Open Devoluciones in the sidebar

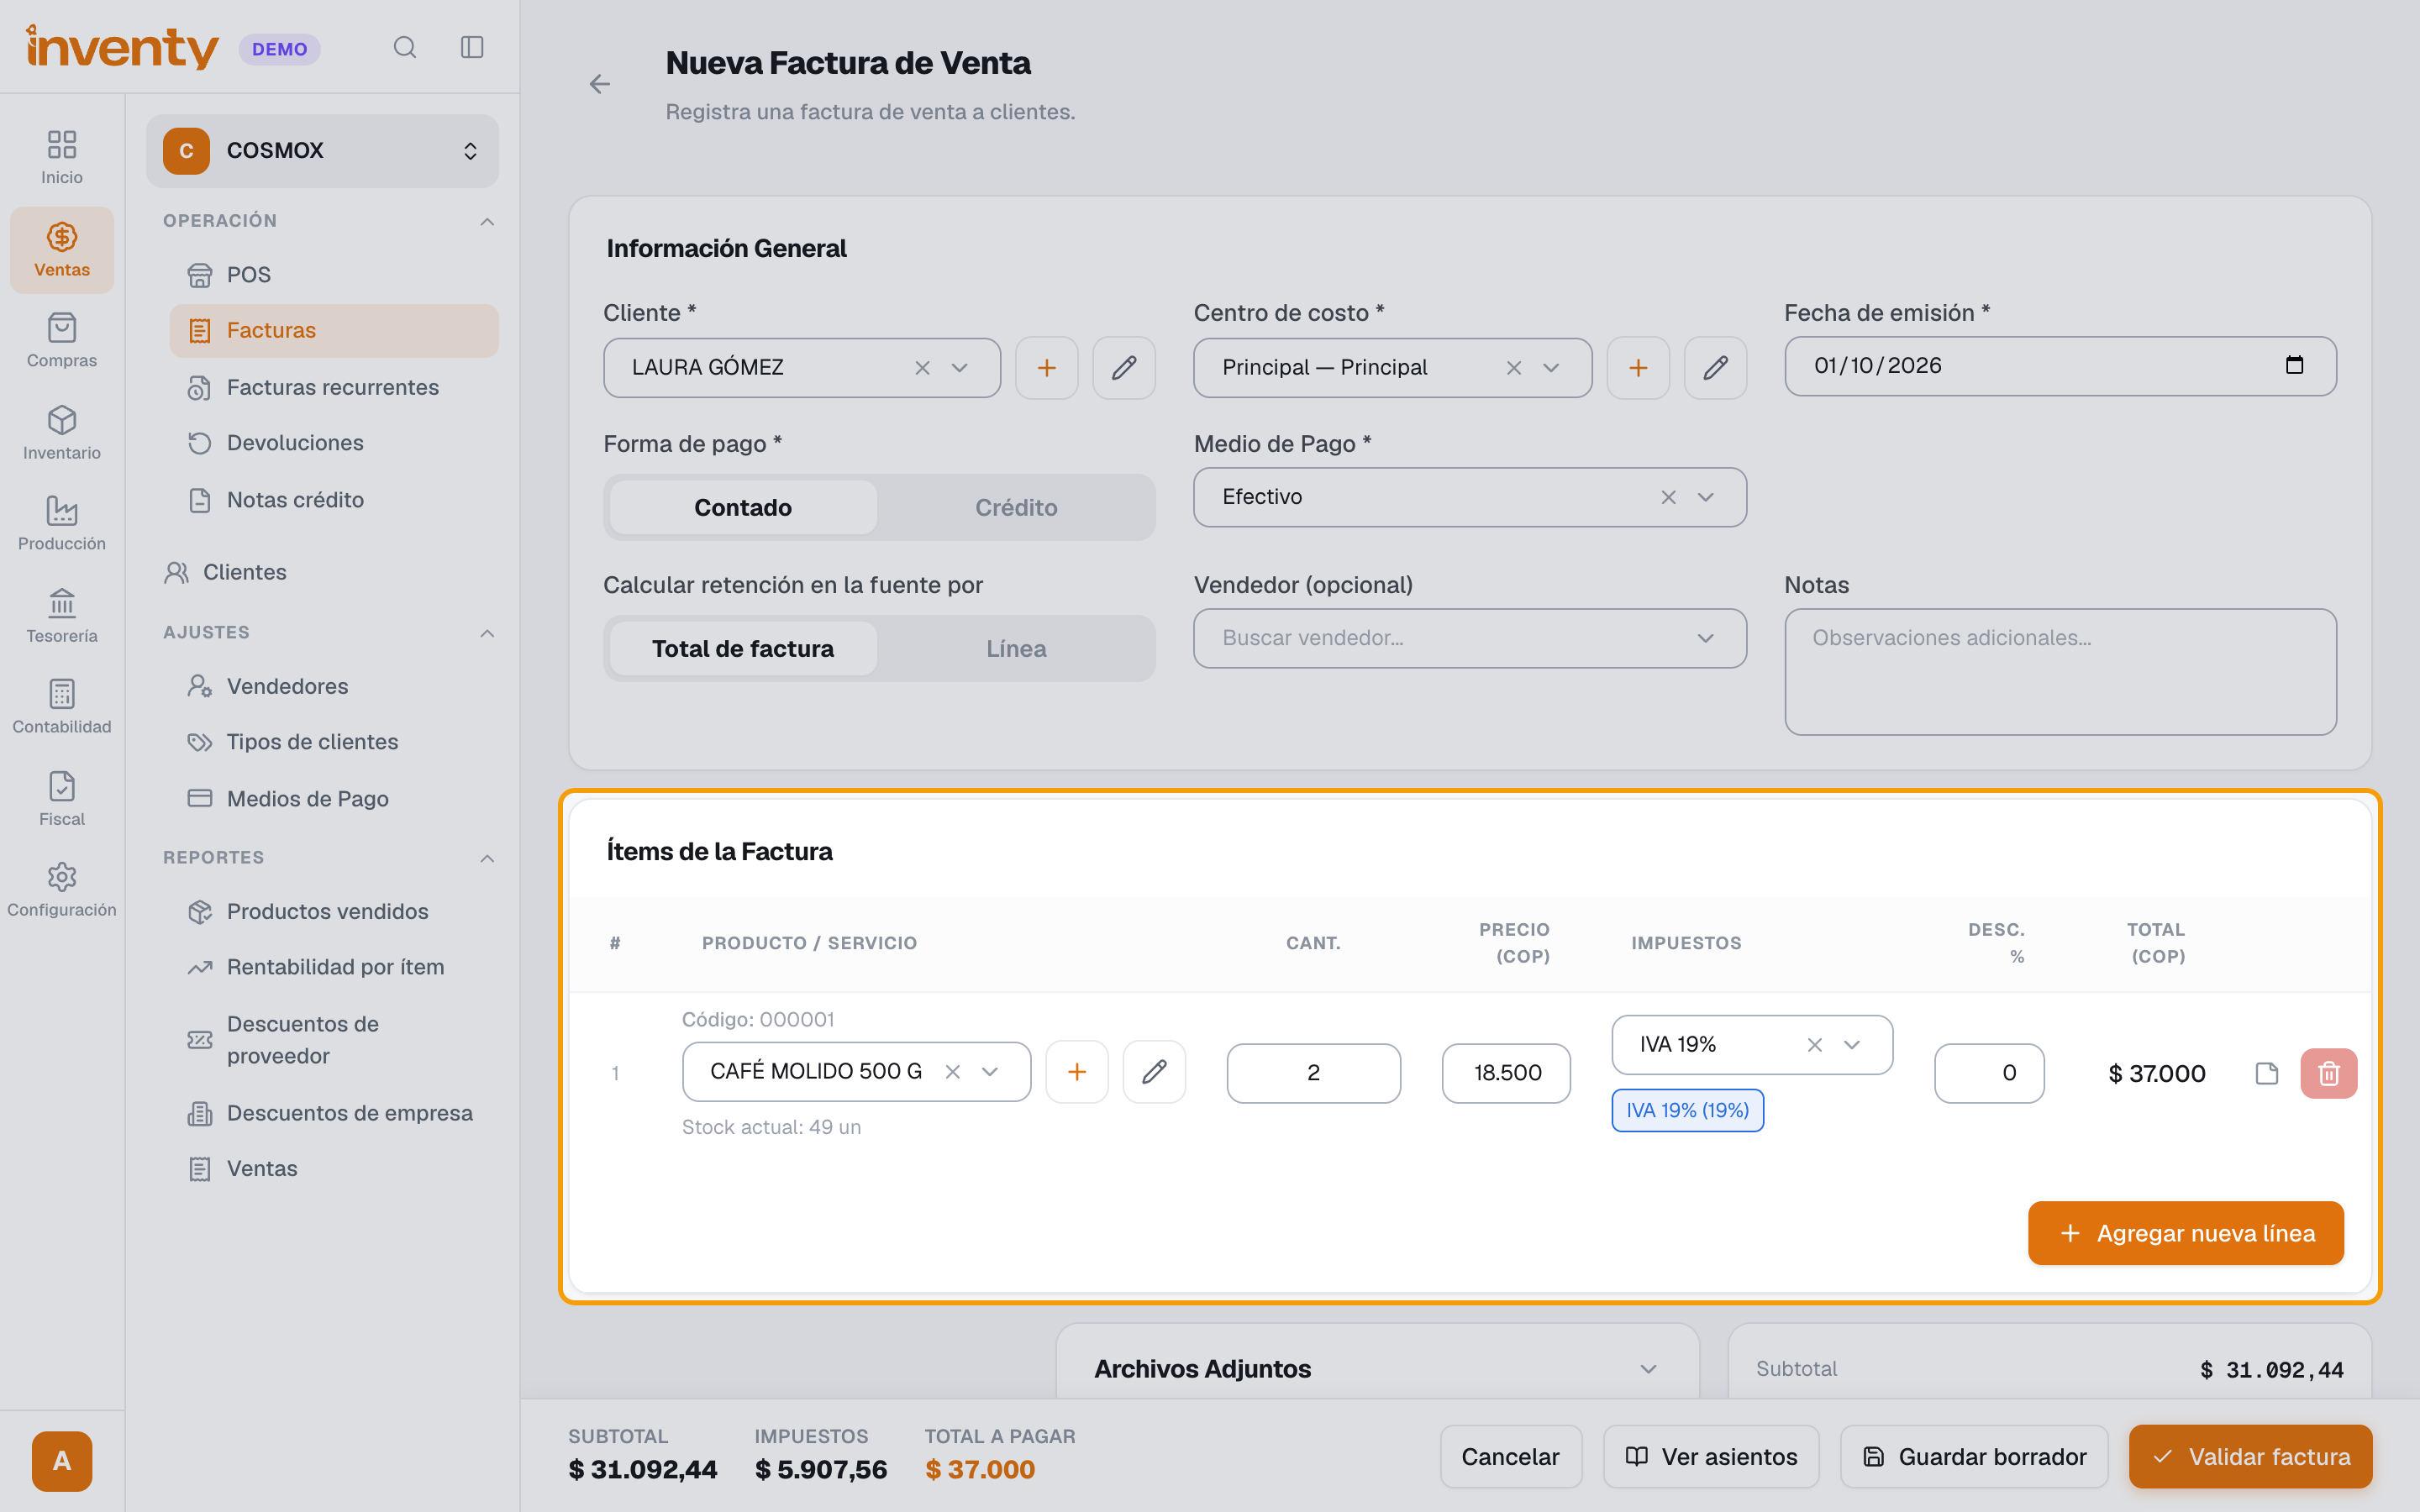pos(334,442)
